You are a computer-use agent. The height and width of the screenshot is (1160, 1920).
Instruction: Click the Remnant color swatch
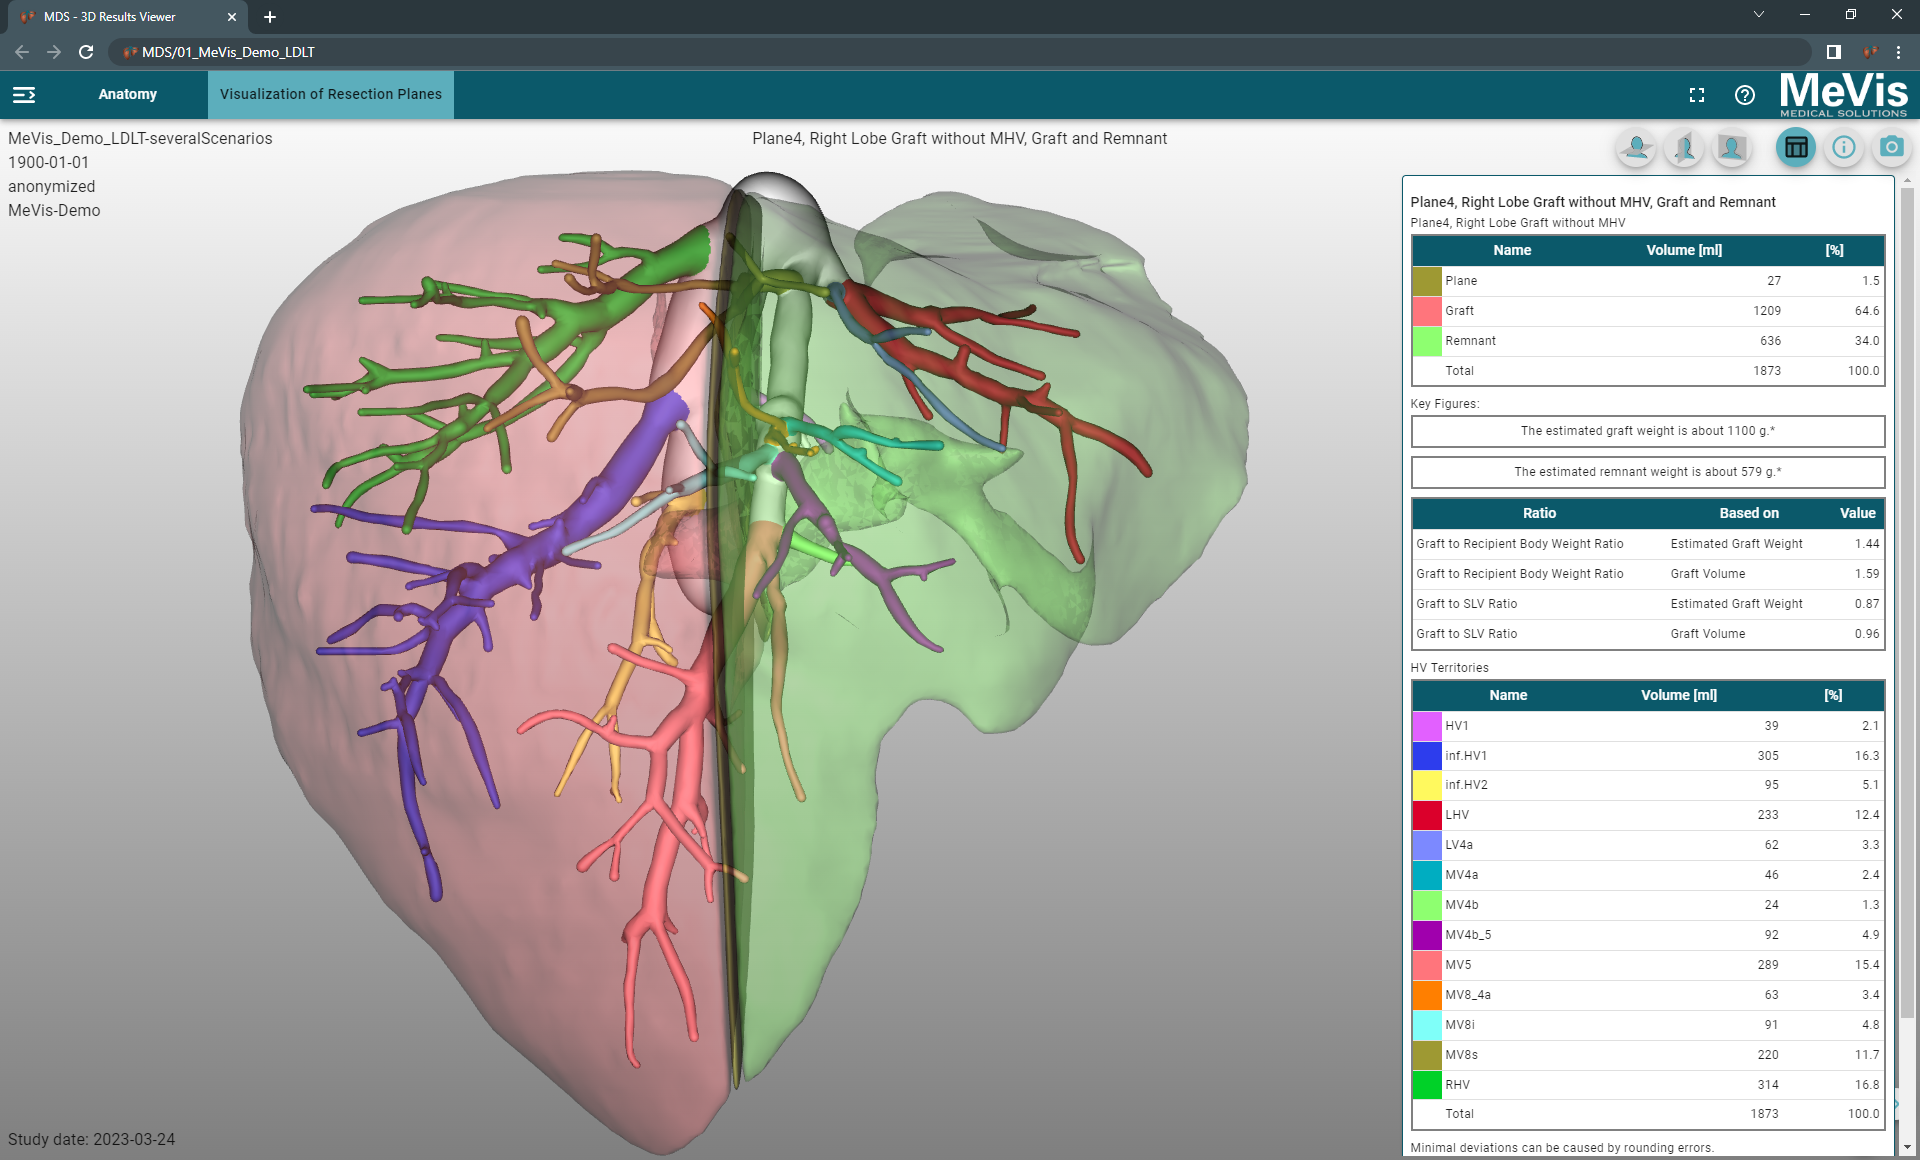(1427, 341)
